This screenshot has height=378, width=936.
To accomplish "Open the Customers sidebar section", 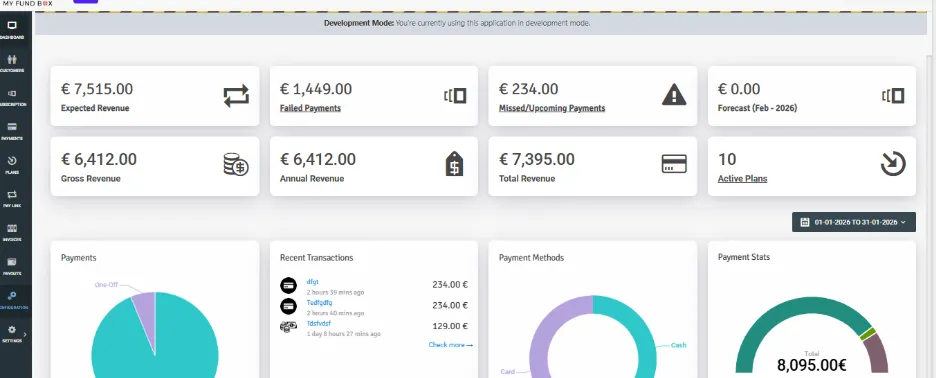I will (x=13, y=63).
